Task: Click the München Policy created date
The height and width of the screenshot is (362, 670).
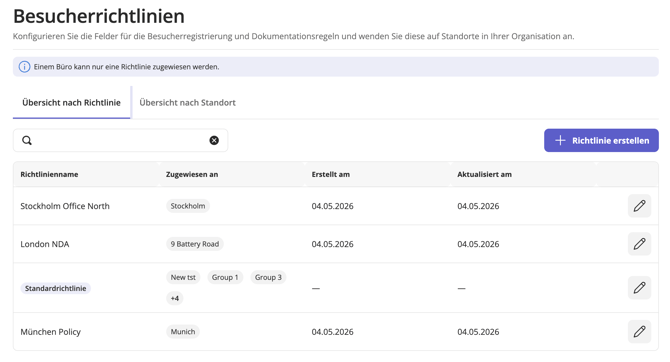Action: point(332,332)
